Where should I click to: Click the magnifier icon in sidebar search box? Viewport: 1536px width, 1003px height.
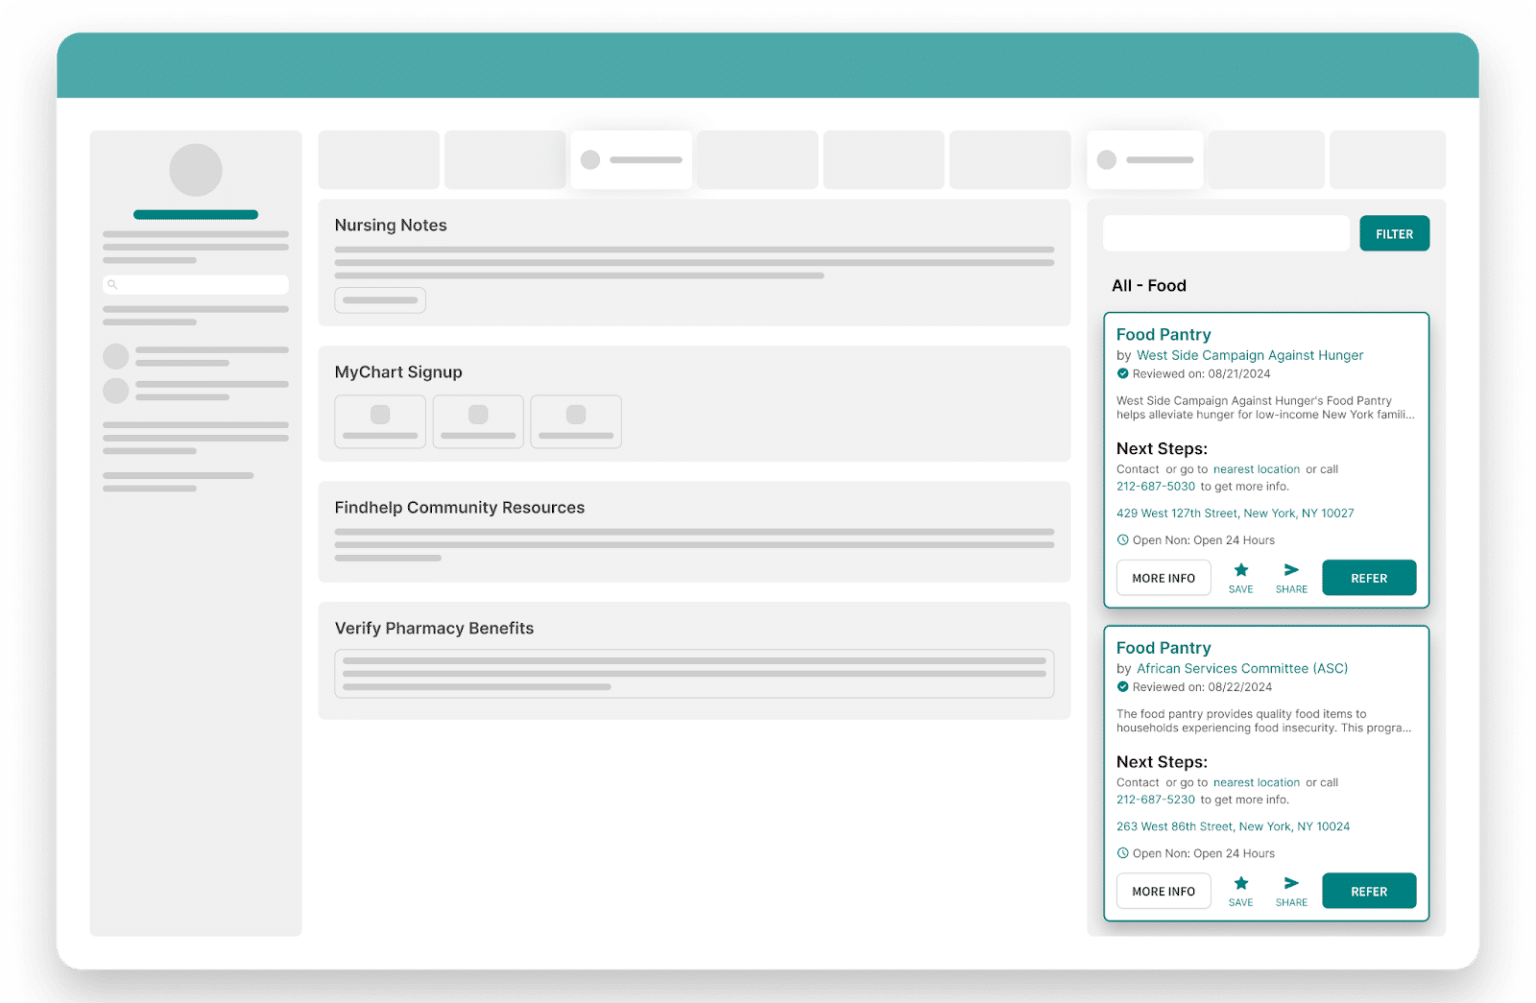tap(111, 284)
